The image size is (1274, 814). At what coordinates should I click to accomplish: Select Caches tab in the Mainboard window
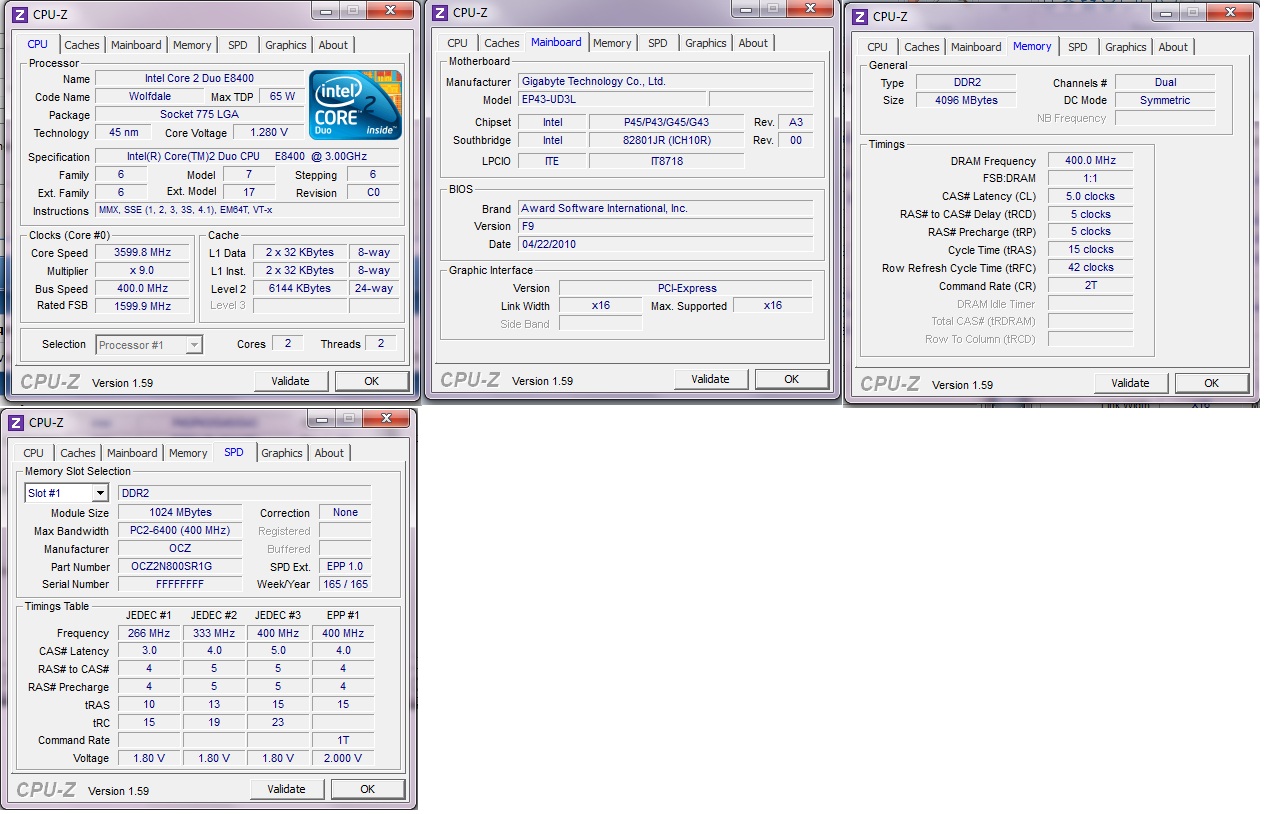502,43
